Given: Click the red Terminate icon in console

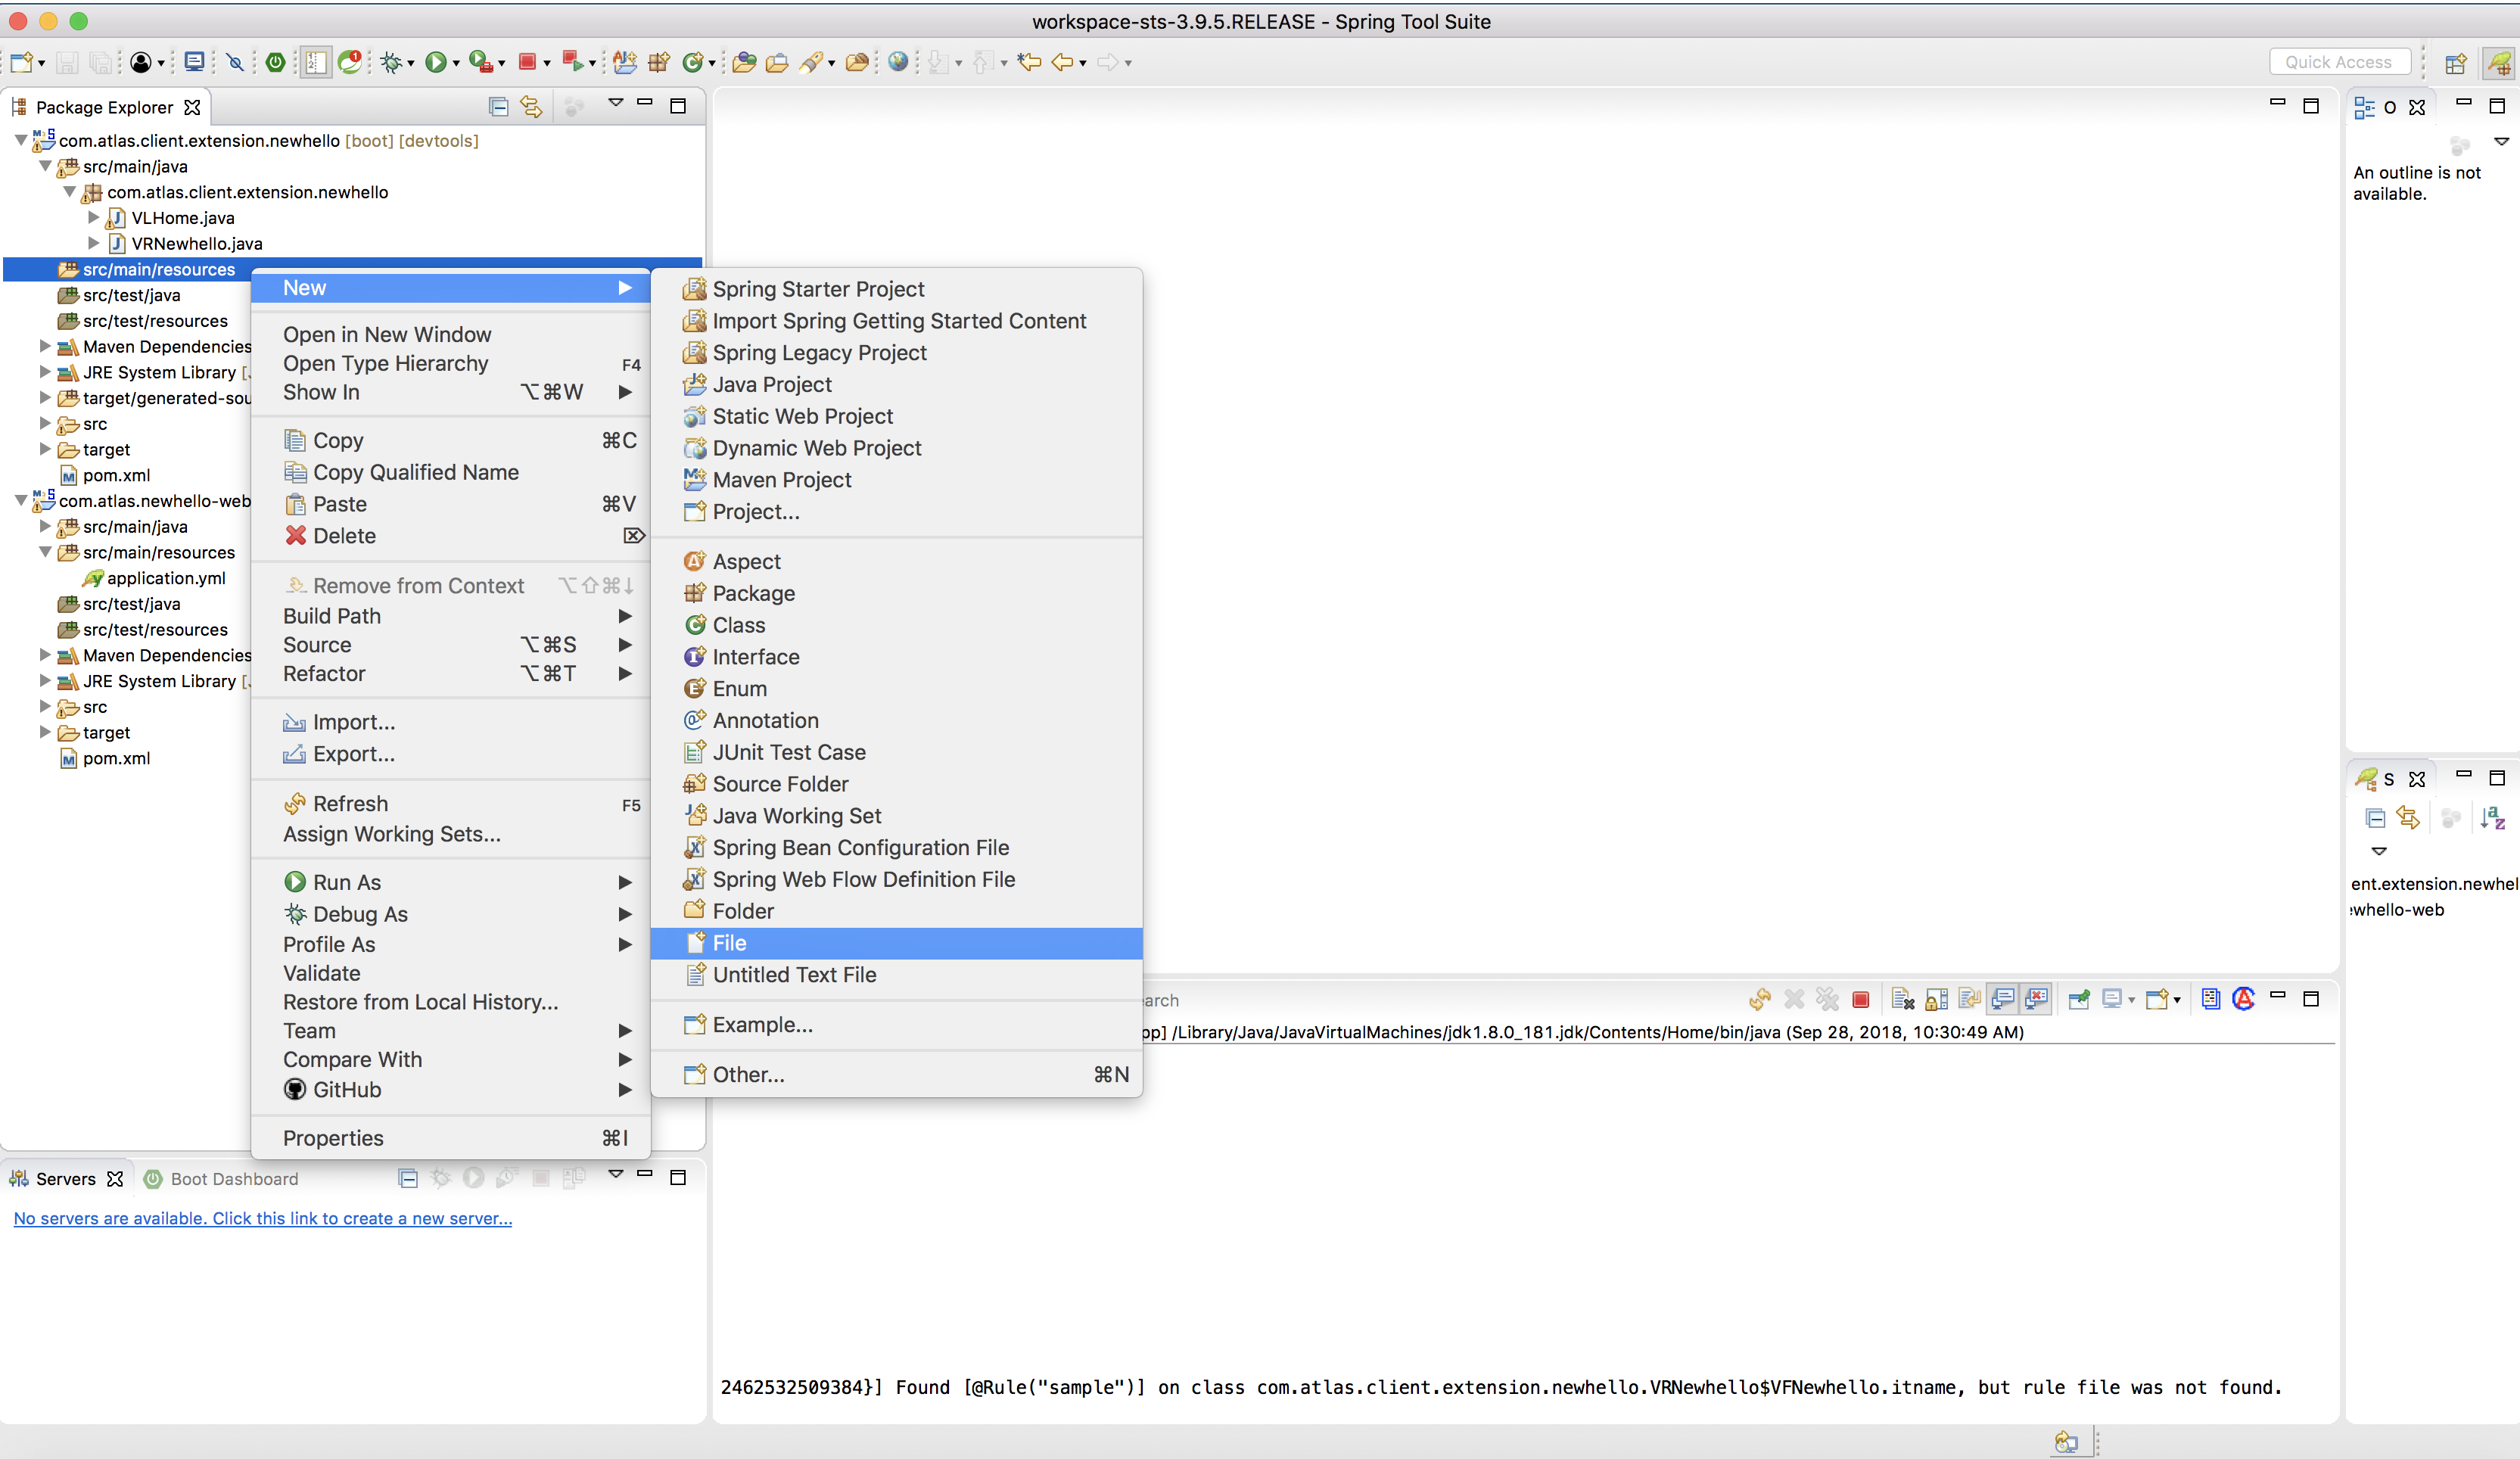Looking at the screenshot, I should tap(1861, 999).
